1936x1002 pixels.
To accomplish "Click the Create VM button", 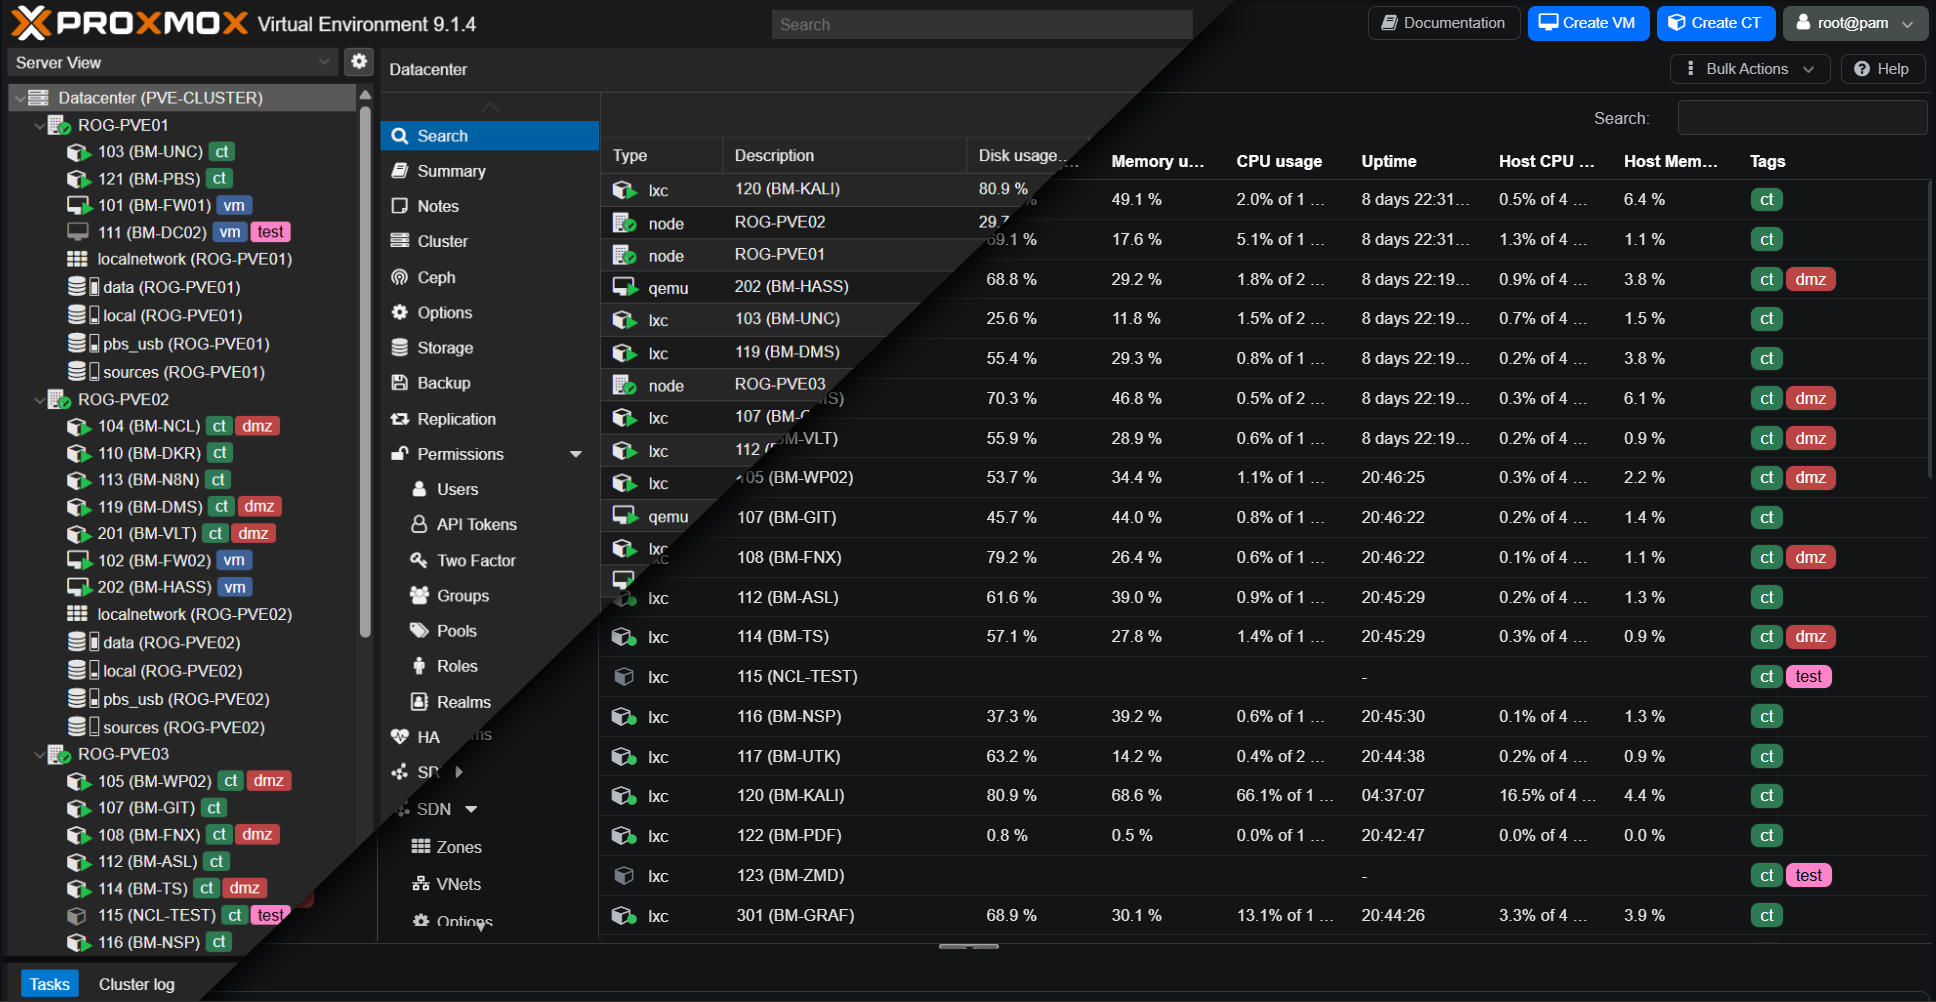I will [1587, 23].
